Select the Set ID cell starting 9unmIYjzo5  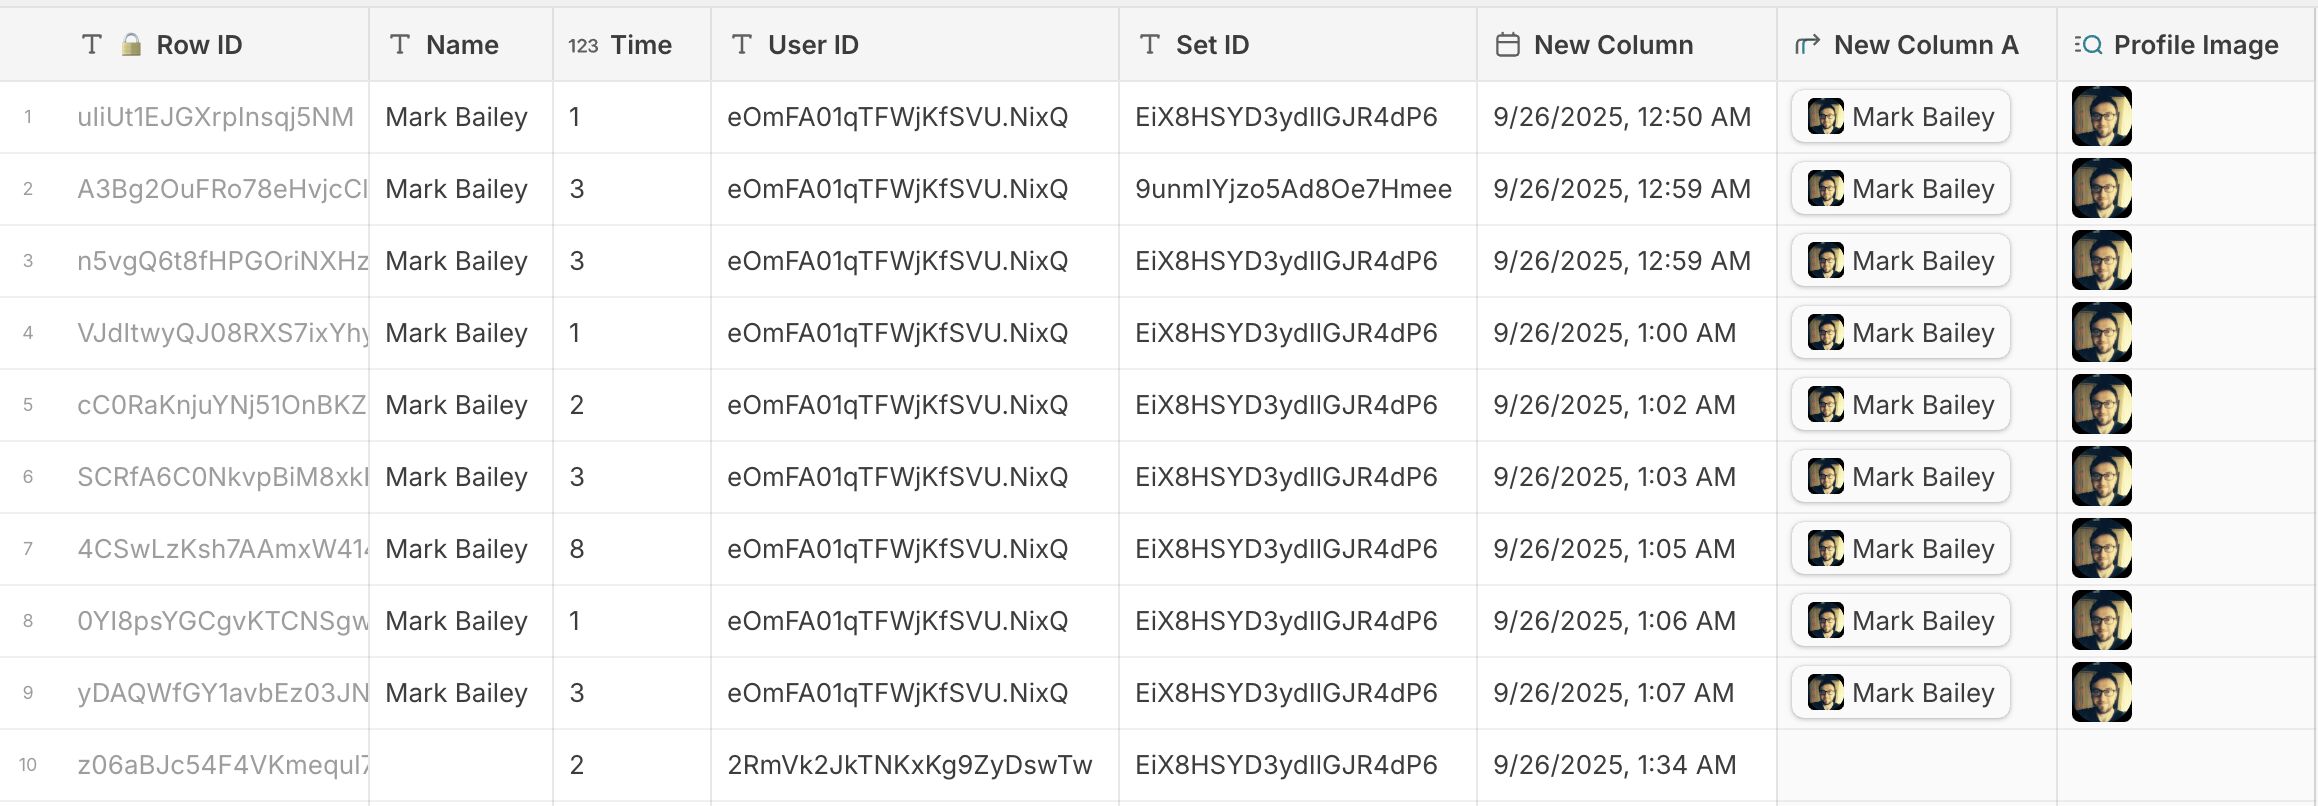click(1293, 189)
